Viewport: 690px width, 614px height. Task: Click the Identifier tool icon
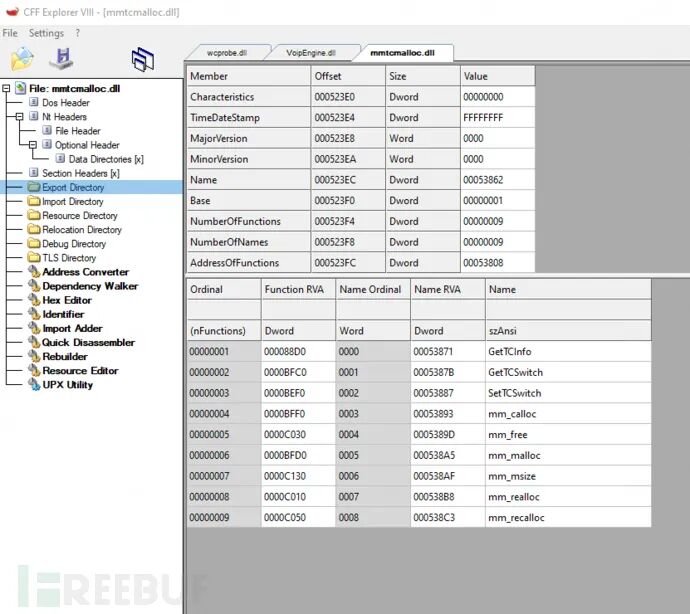pyautogui.click(x=34, y=314)
